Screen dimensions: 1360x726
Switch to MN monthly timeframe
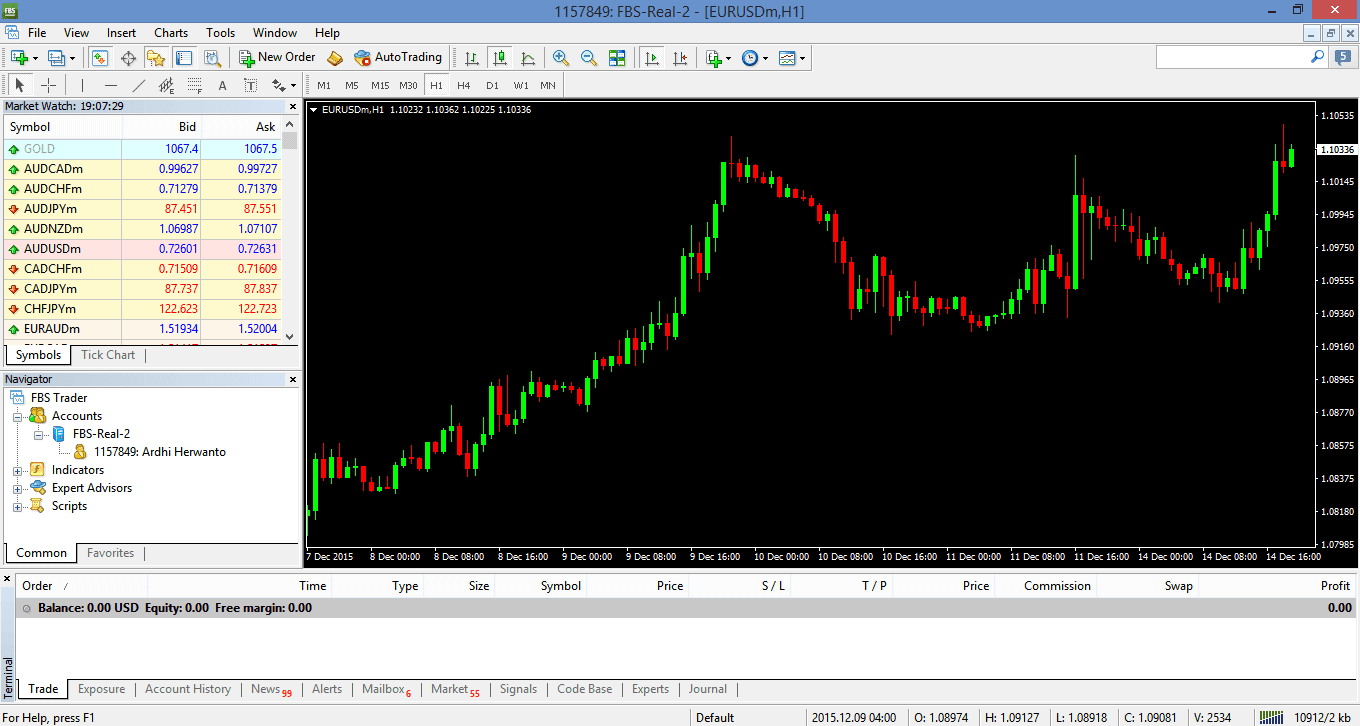tap(548, 86)
